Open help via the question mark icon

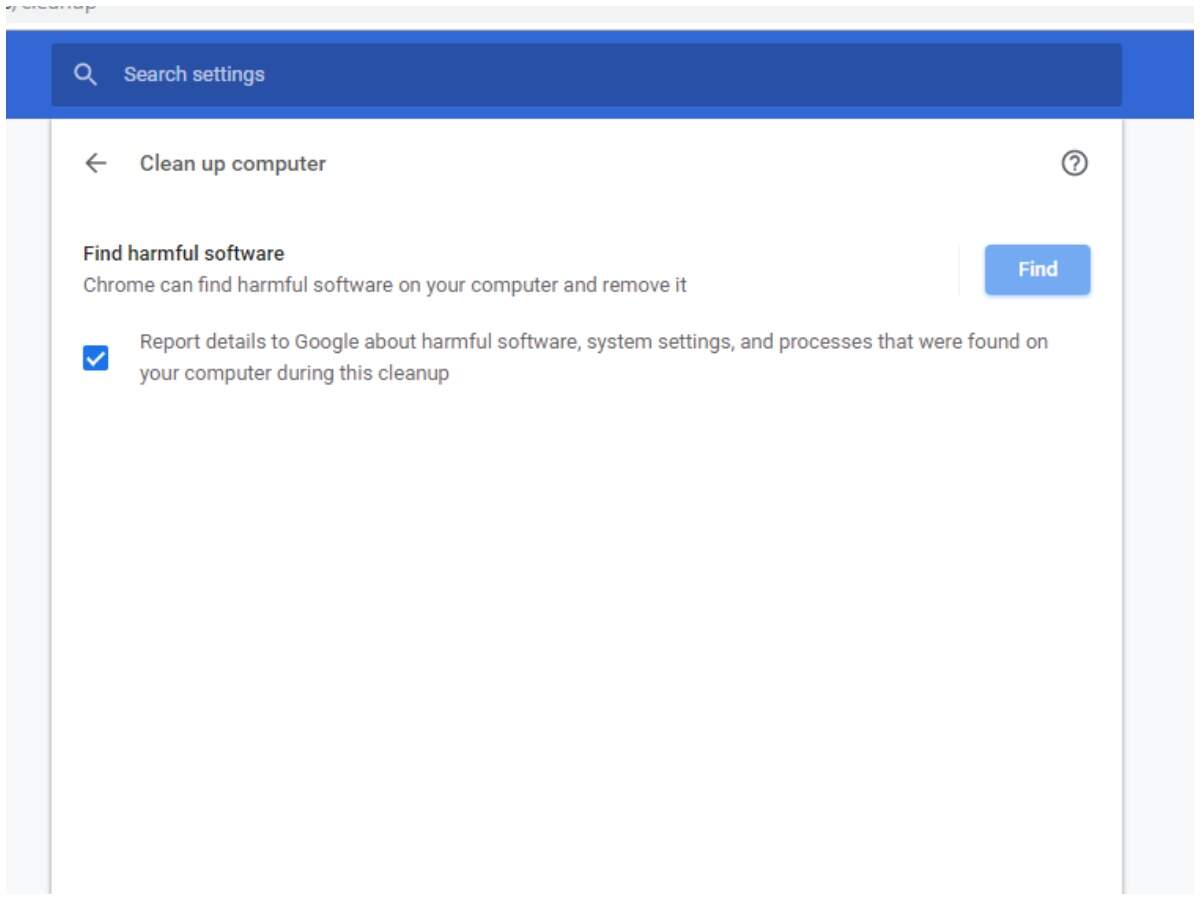coord(1074,164)
